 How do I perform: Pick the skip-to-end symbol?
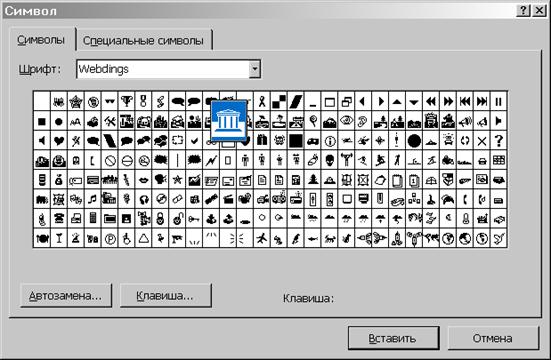482,102
